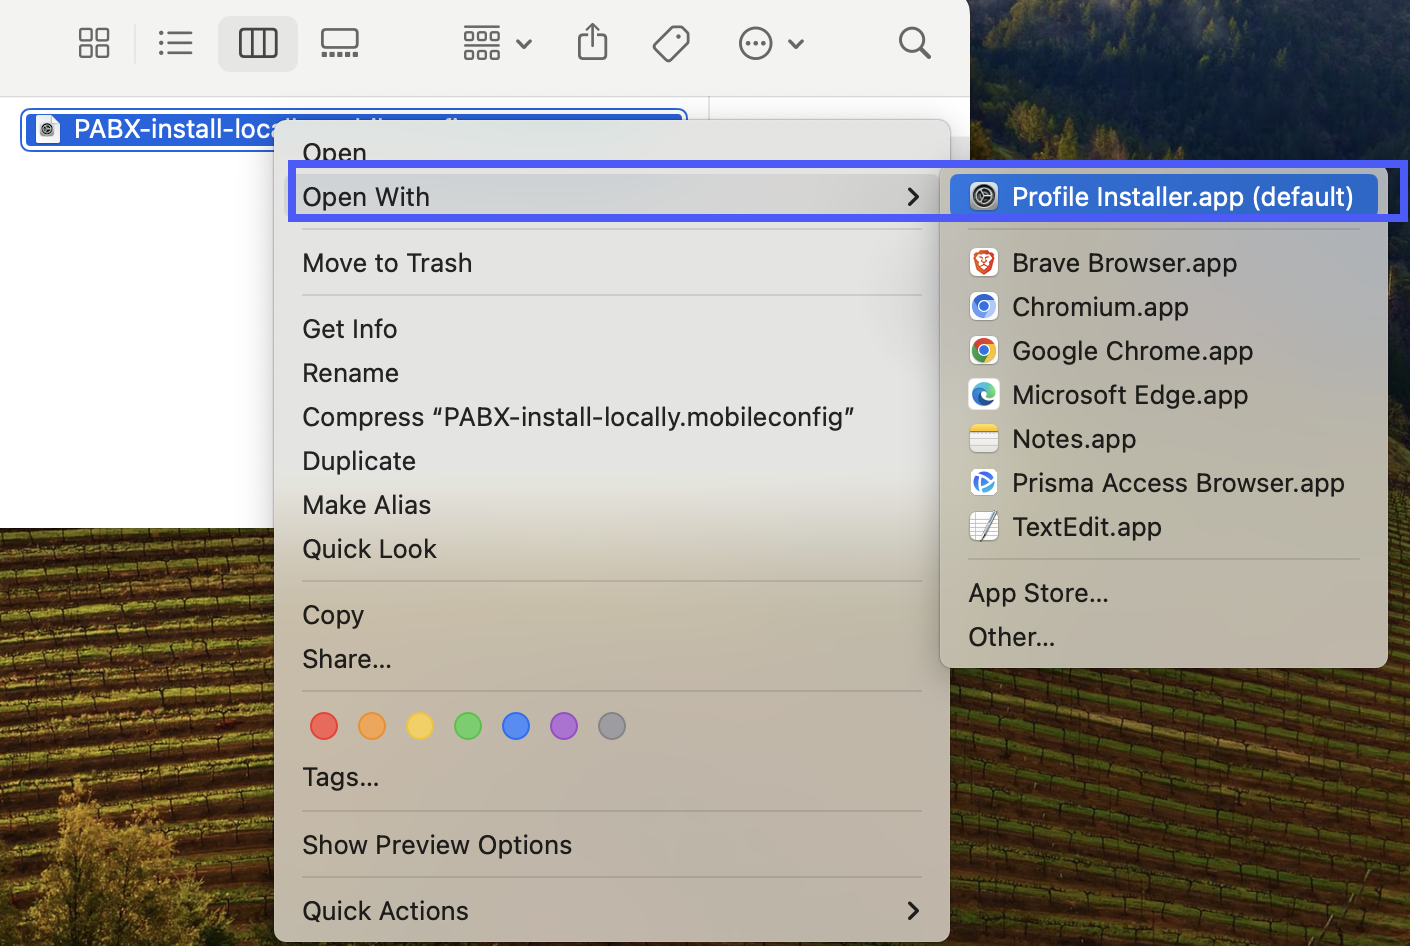Switch Finder to gallery view
This screenshot has height=946, width=1410.
pyautogui.click(x=340, y=43)
